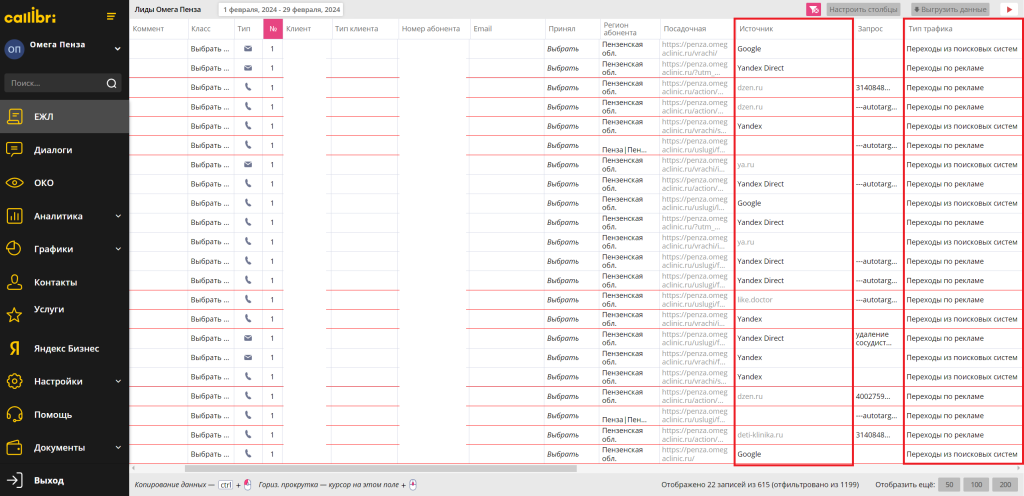Sort by the № column header
1024x496 pixels.
coord(272,29)
